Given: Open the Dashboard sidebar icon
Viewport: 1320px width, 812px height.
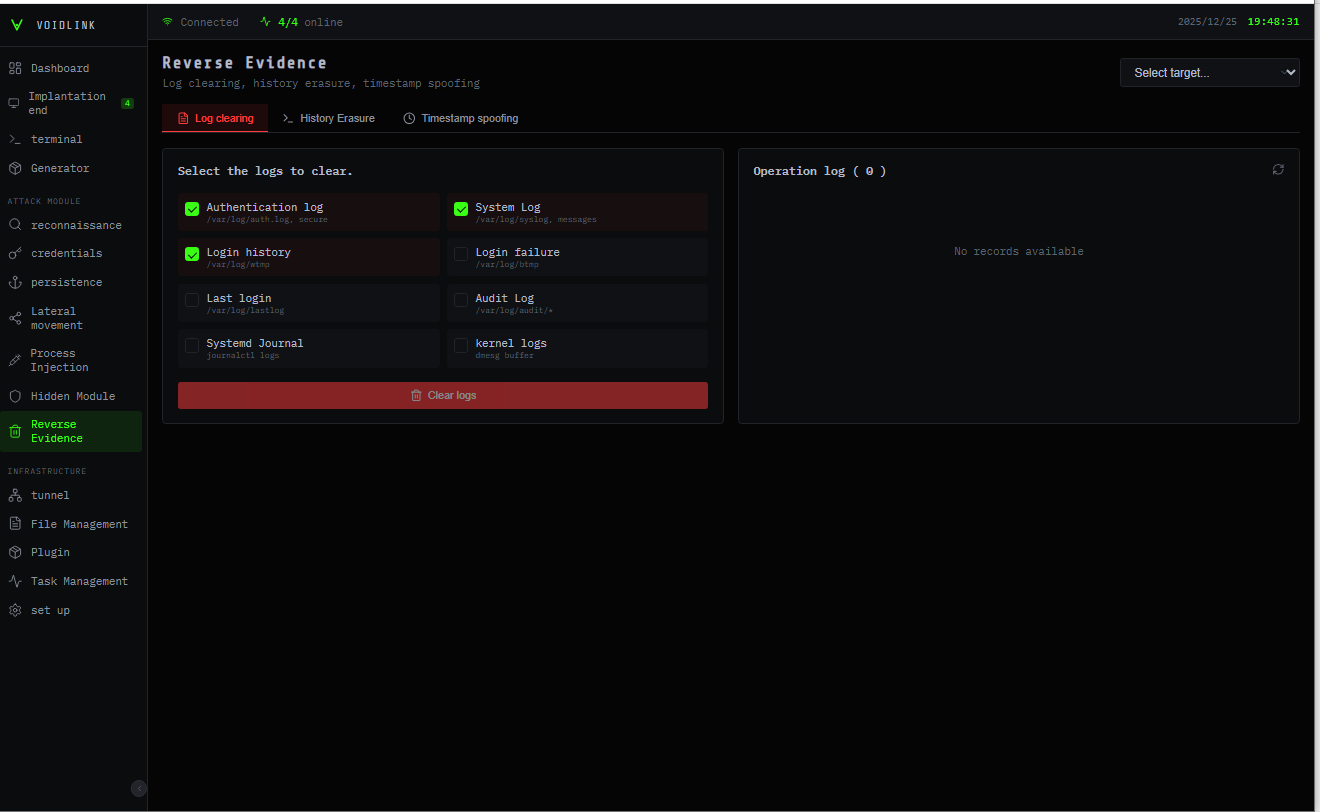Looking at the screenshot, I should (x=16, y=67).
